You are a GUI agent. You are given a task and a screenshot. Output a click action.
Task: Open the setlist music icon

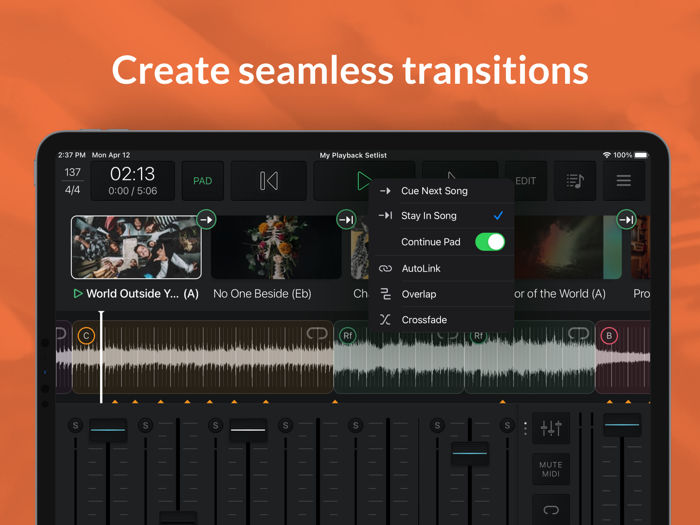point(575,181)
